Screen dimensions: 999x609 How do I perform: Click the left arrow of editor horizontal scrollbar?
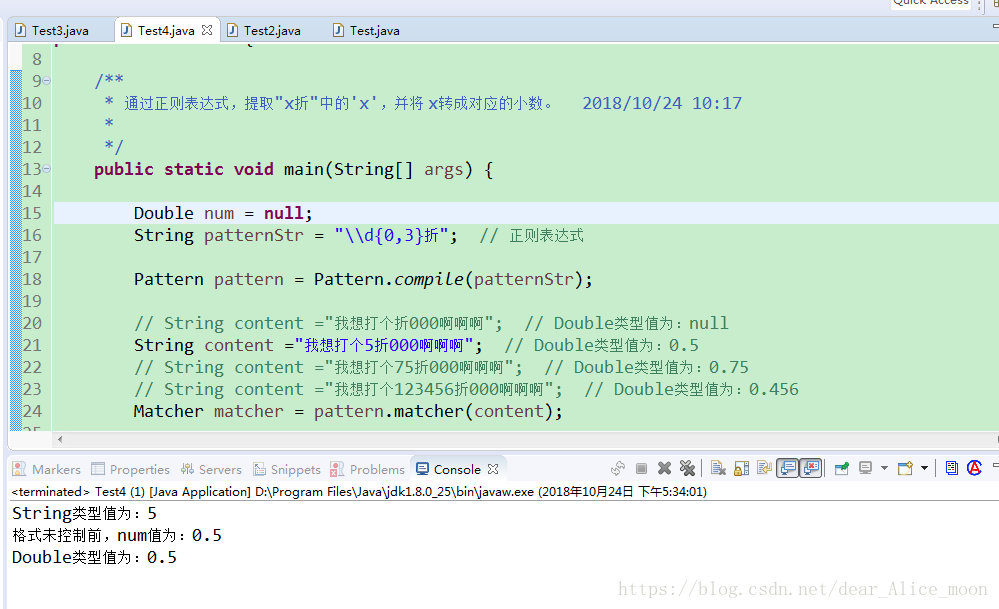pyautogui.click(x=60, y=439)
